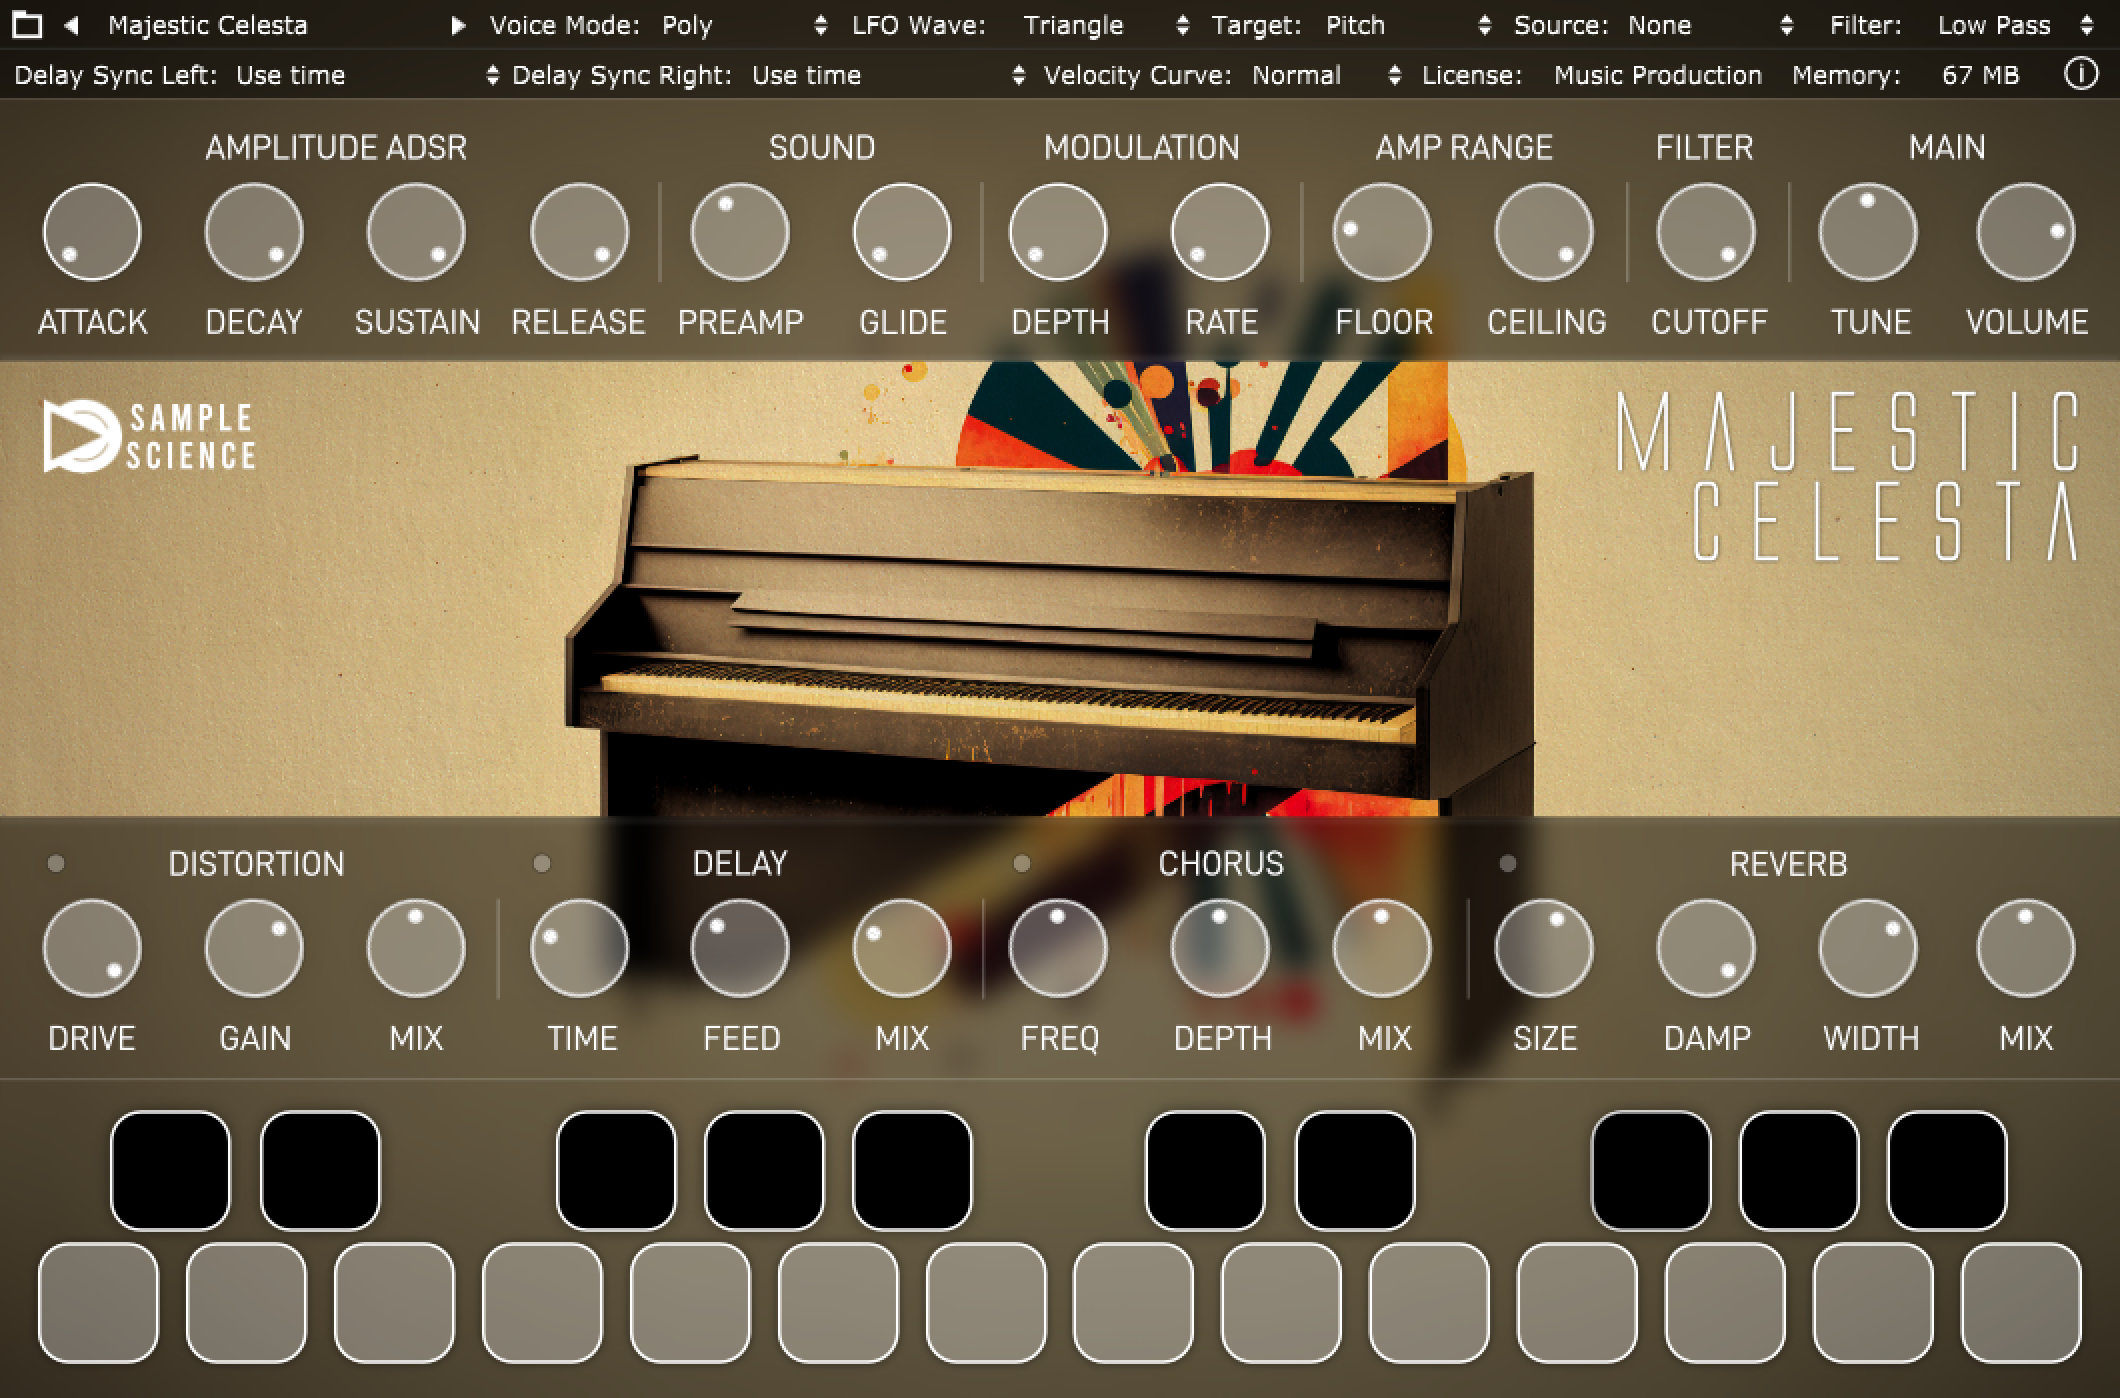Toggle the Reverb effect LED
This screenshot has height=1398, width=2120.
click(1506, 863)
